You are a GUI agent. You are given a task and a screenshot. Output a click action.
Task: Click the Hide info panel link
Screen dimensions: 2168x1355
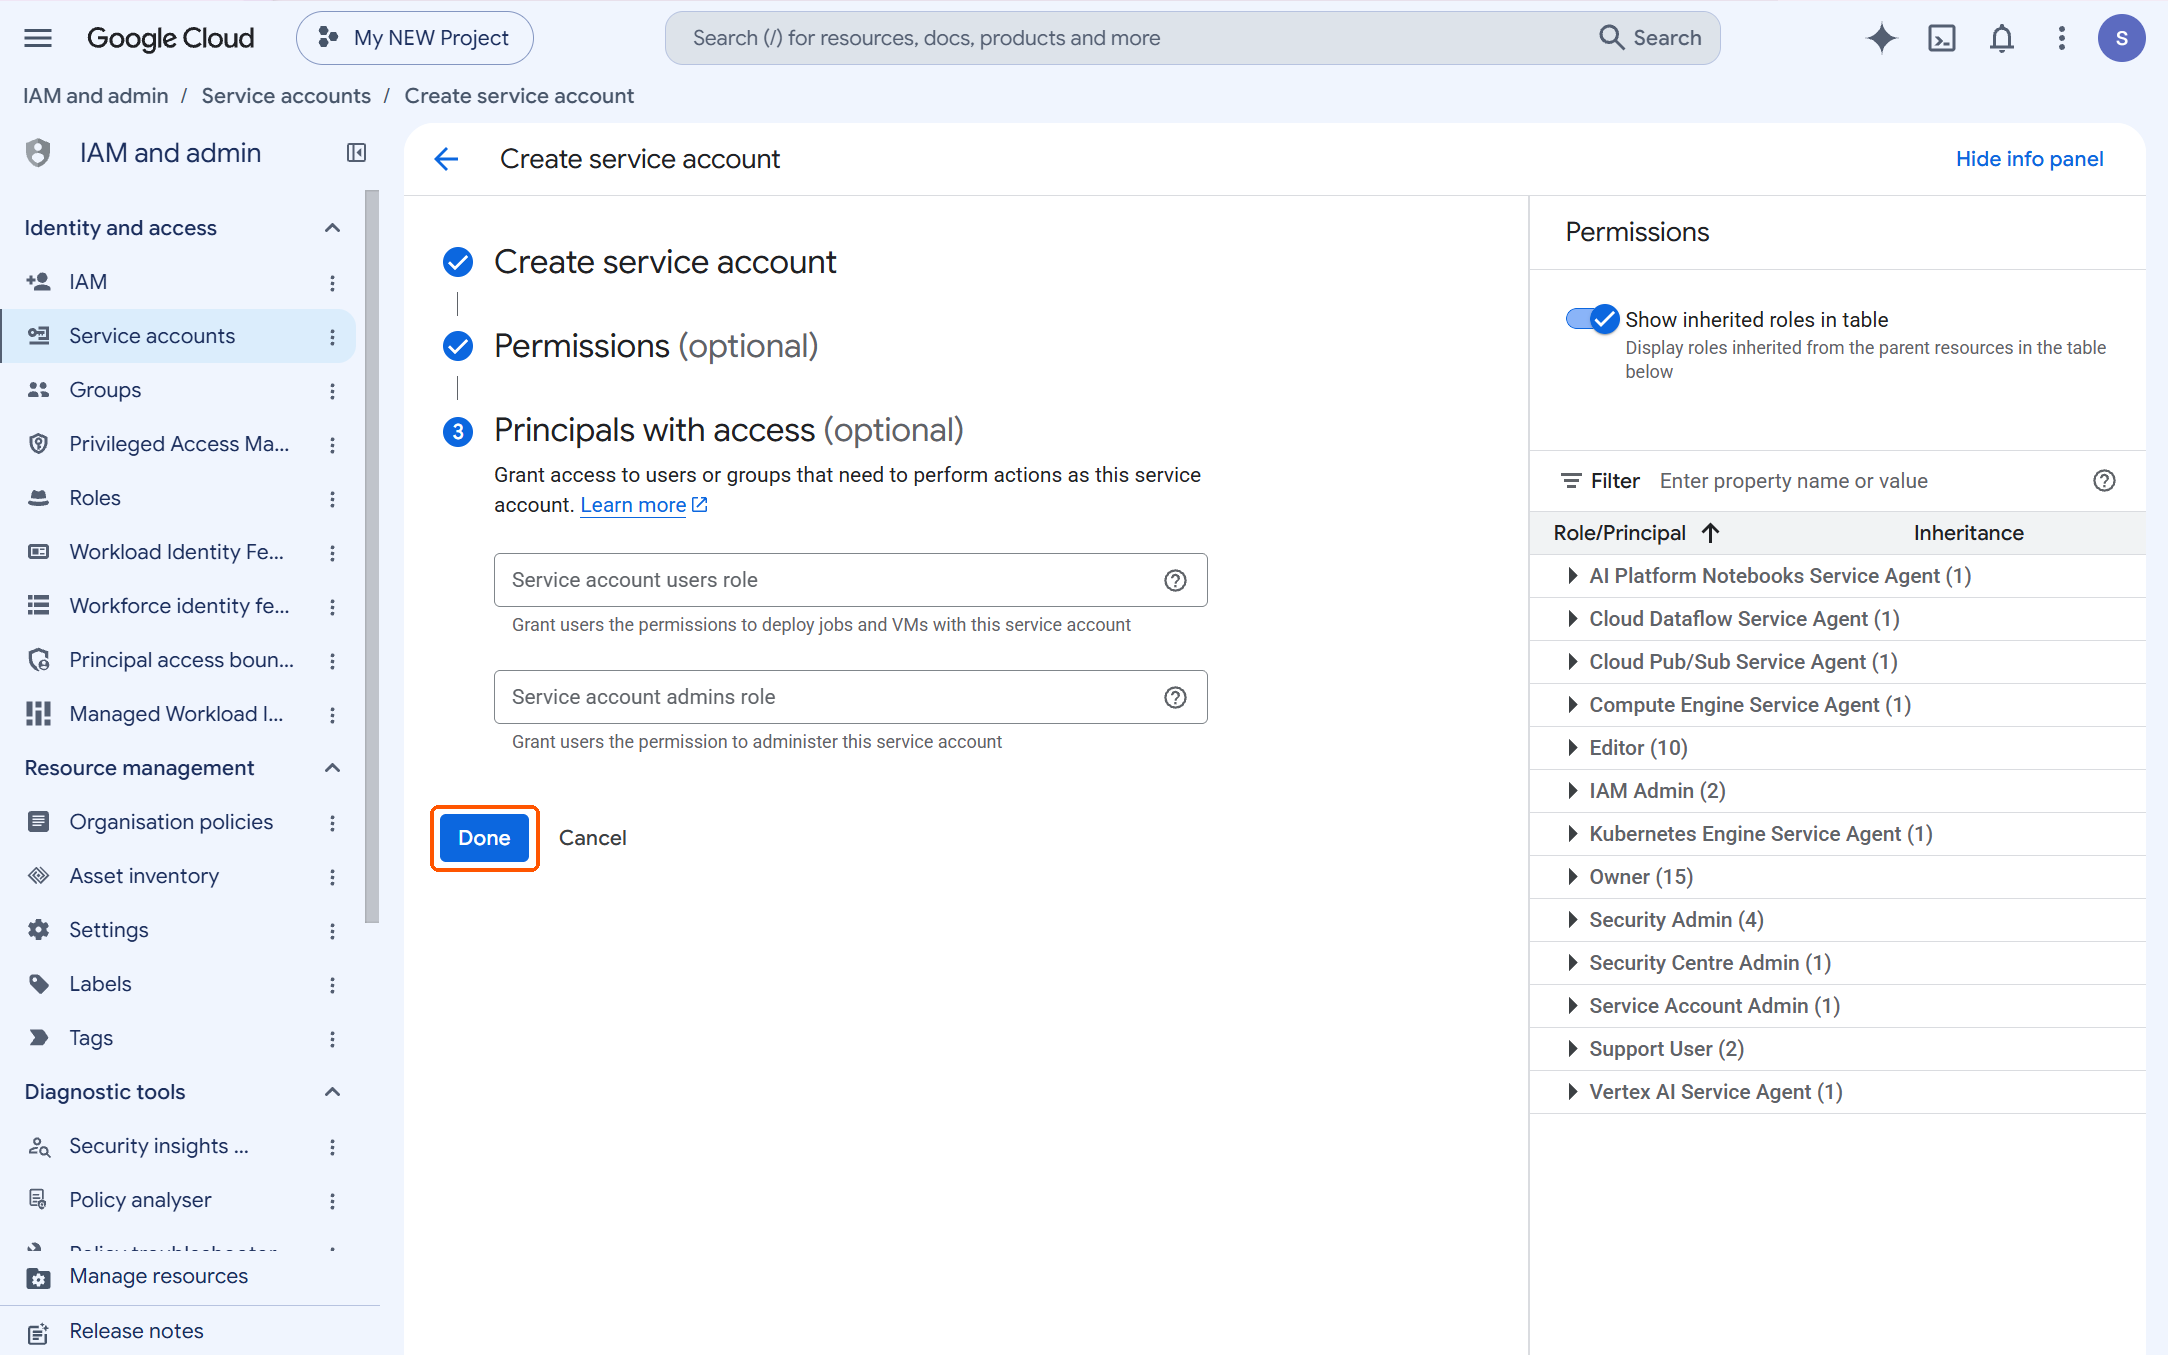click(2029, 159)
